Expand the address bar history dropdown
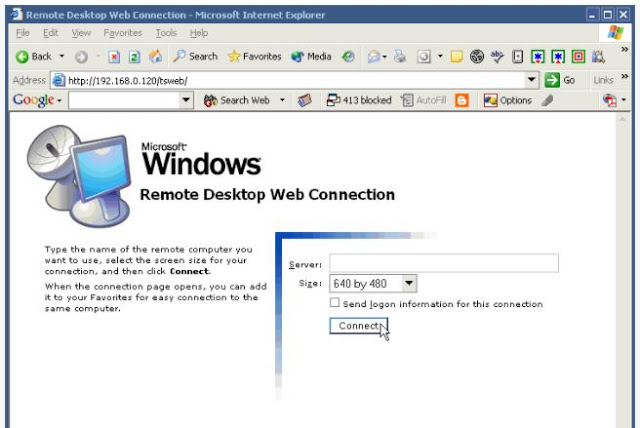 coord(531,80)
